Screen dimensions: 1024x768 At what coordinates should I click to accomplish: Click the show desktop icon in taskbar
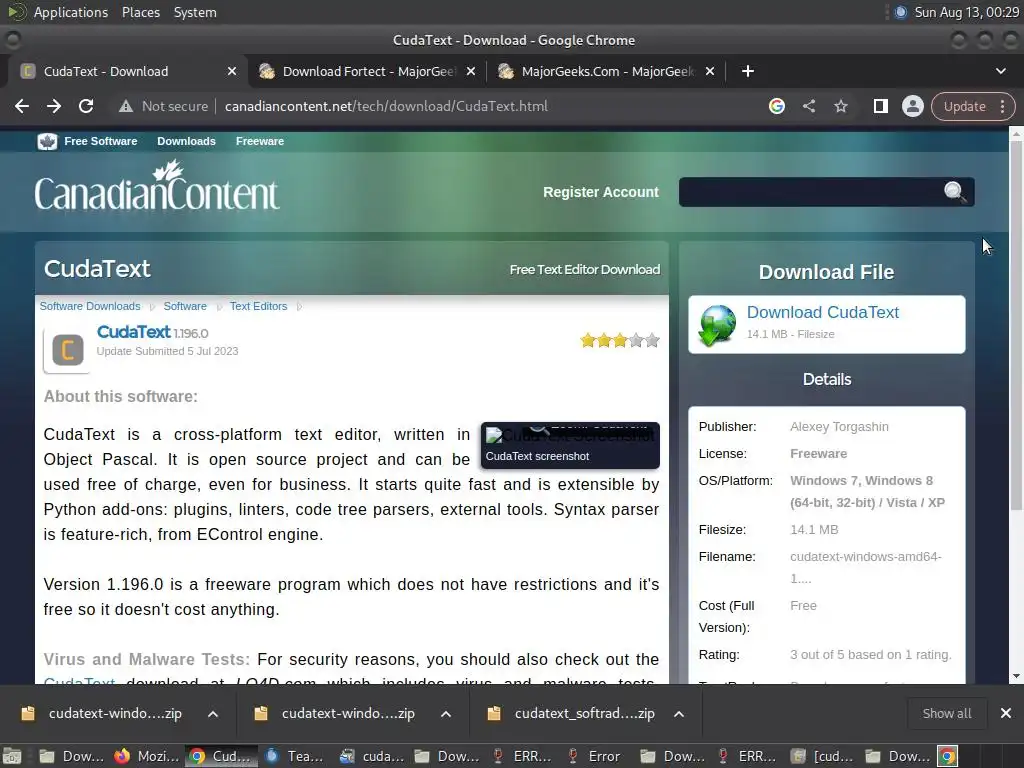click(12, 756)
